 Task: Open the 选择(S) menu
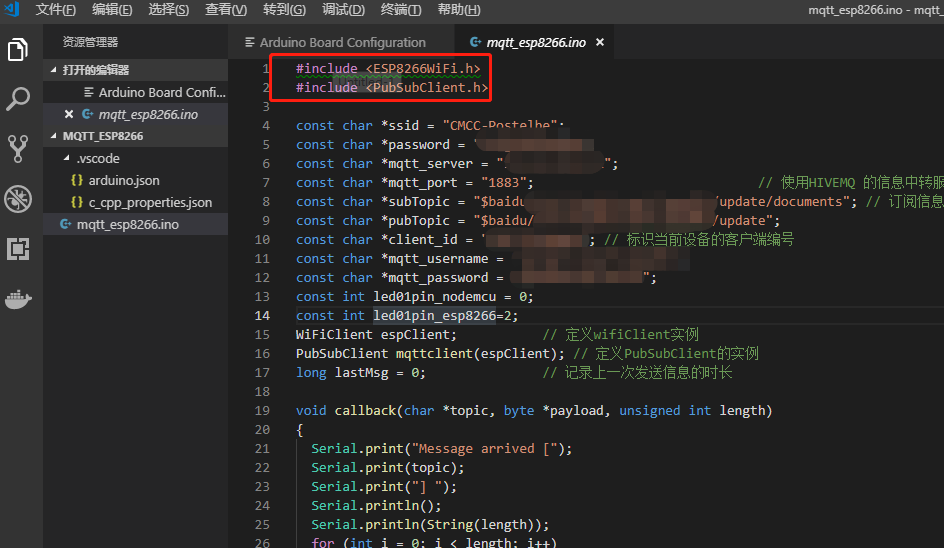pos(169,10)
